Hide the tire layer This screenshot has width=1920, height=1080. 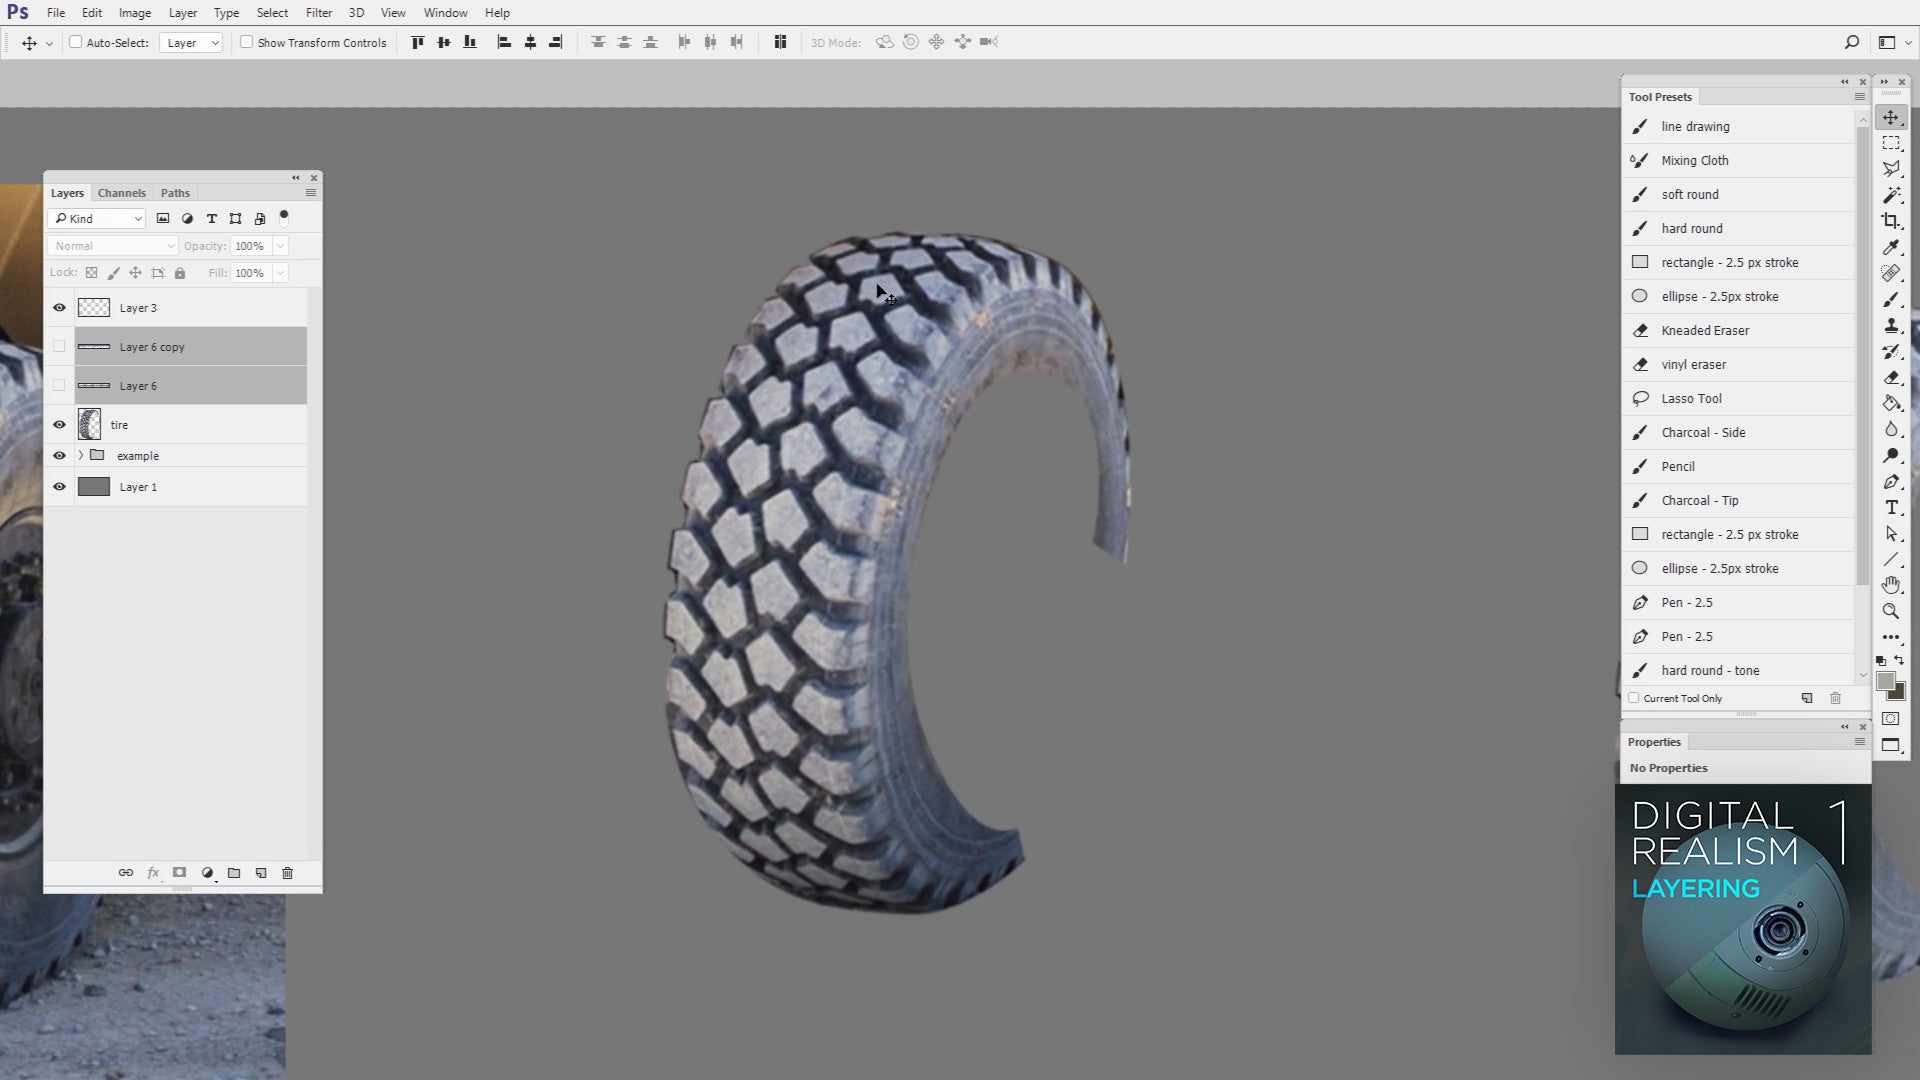coord(59,425)
